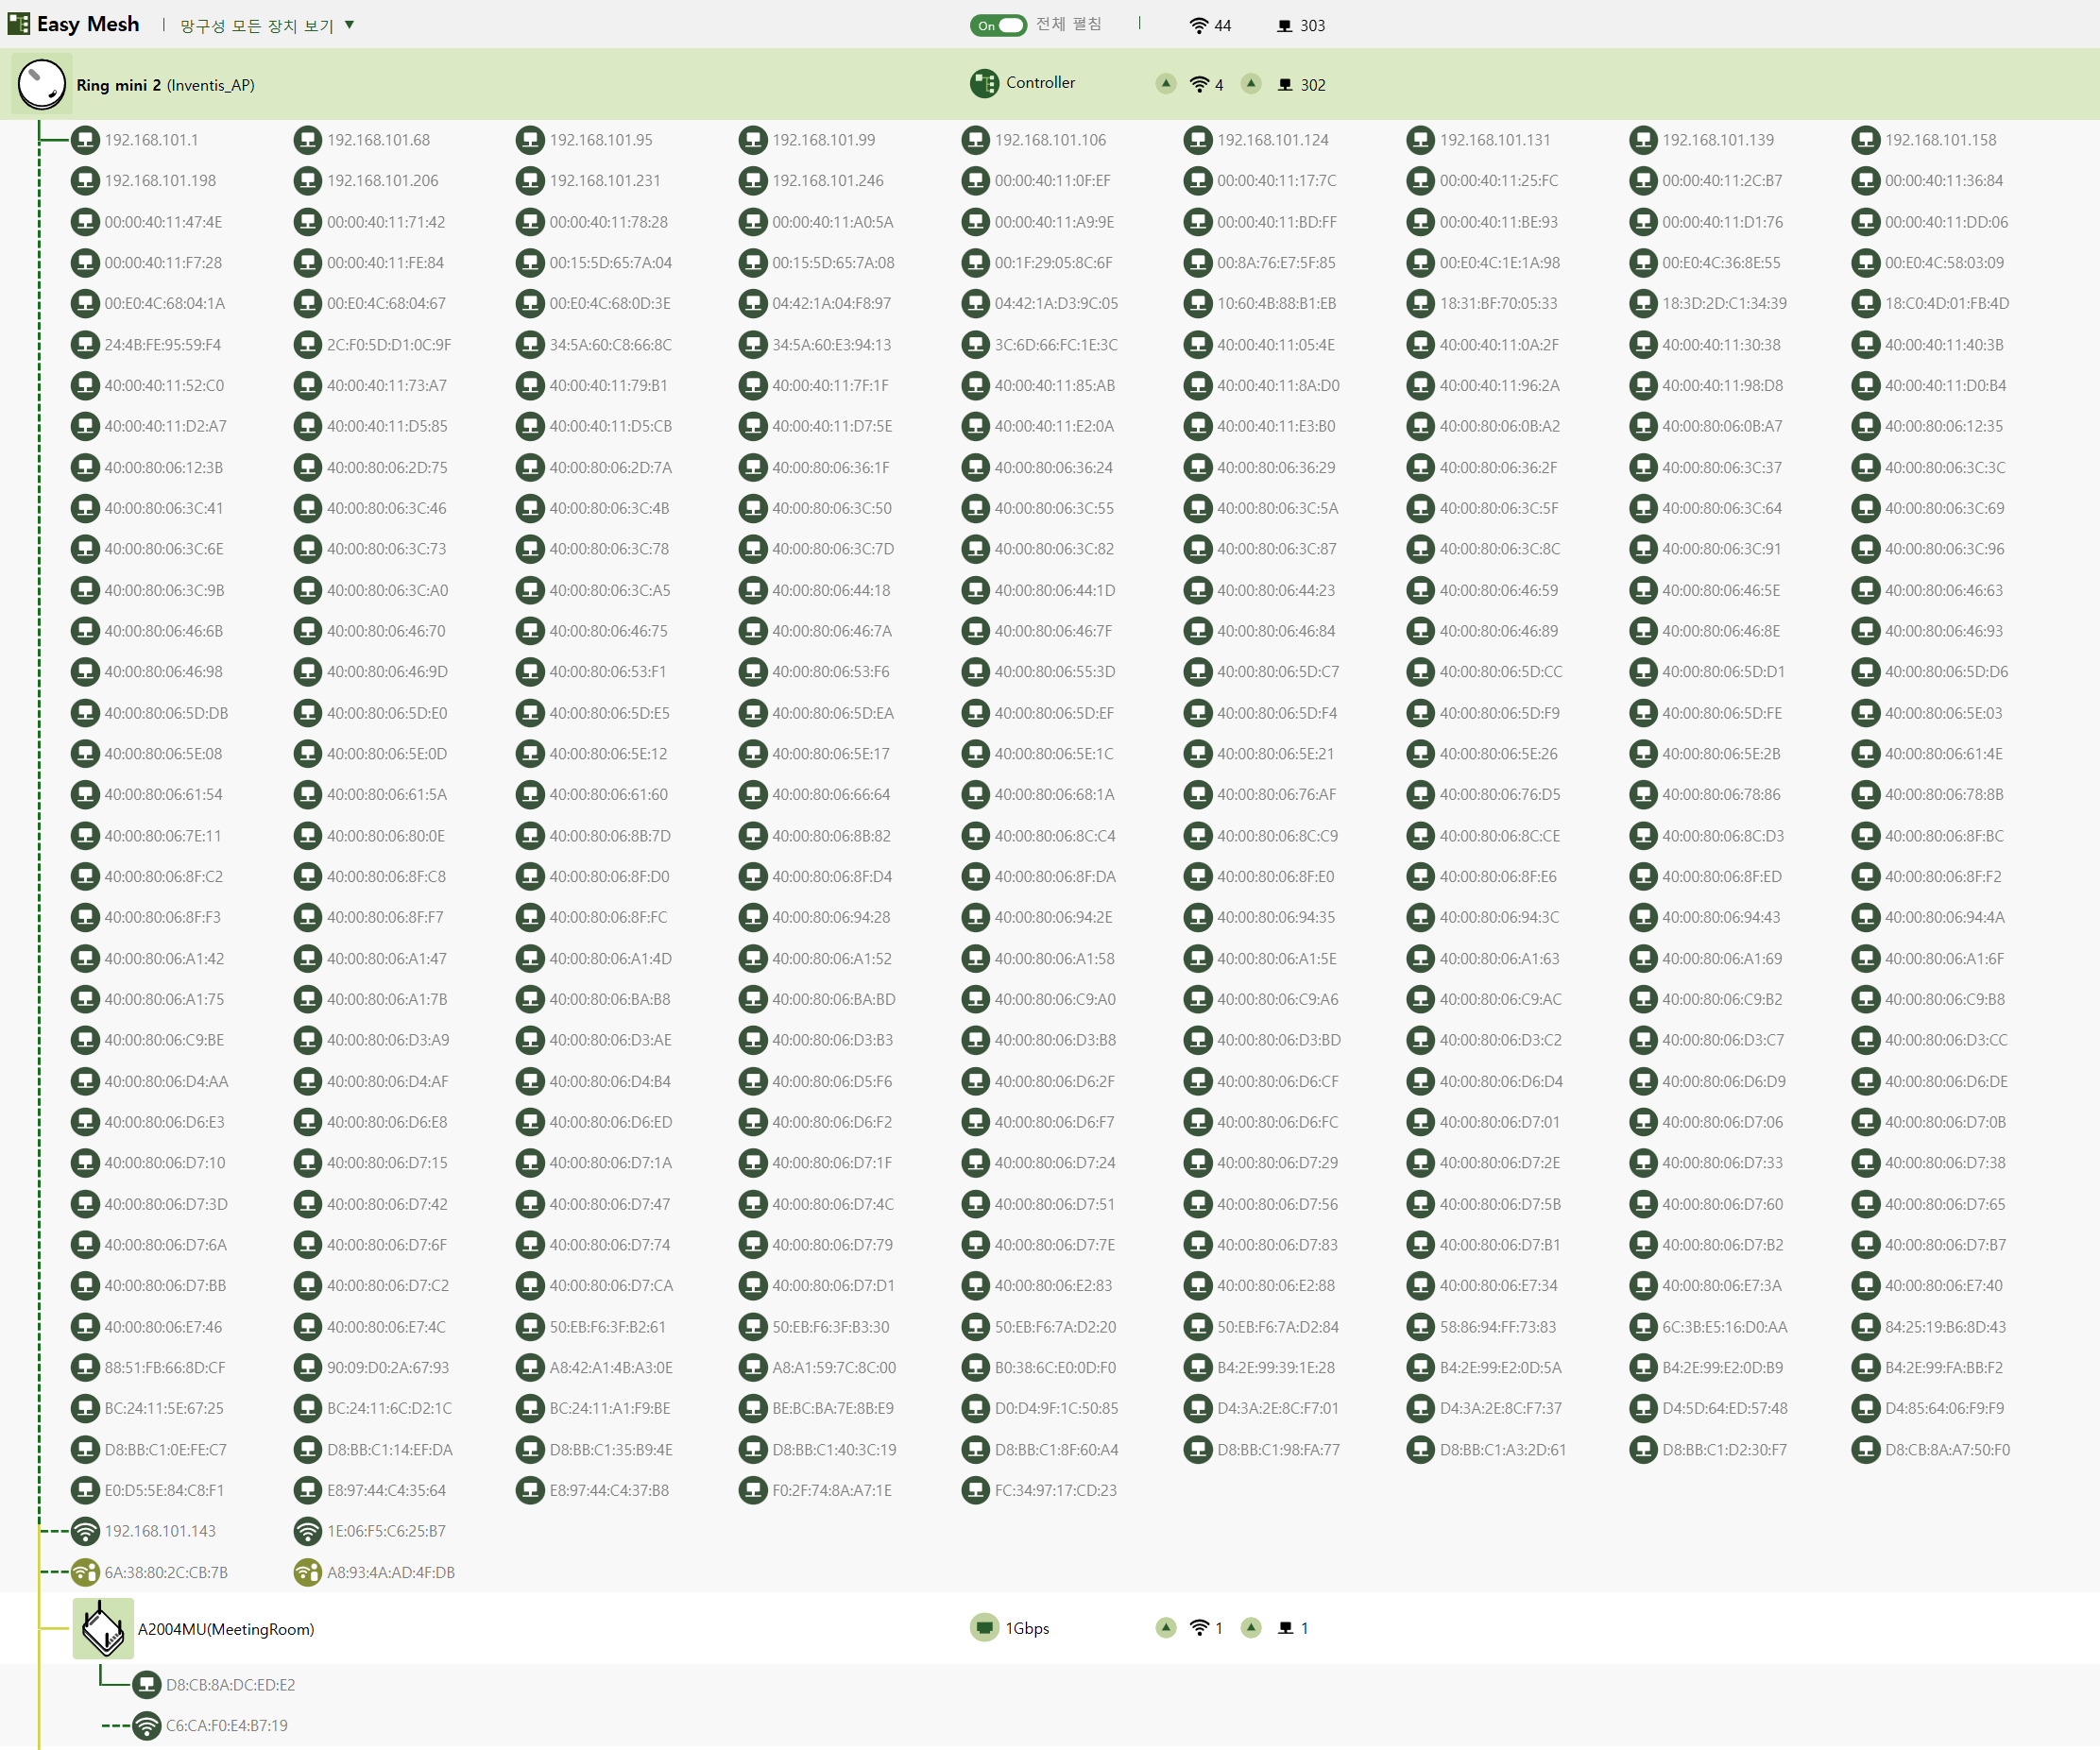
Task: Select device 3C:6D:66:FC:1E:3C
Action: 1056,345
